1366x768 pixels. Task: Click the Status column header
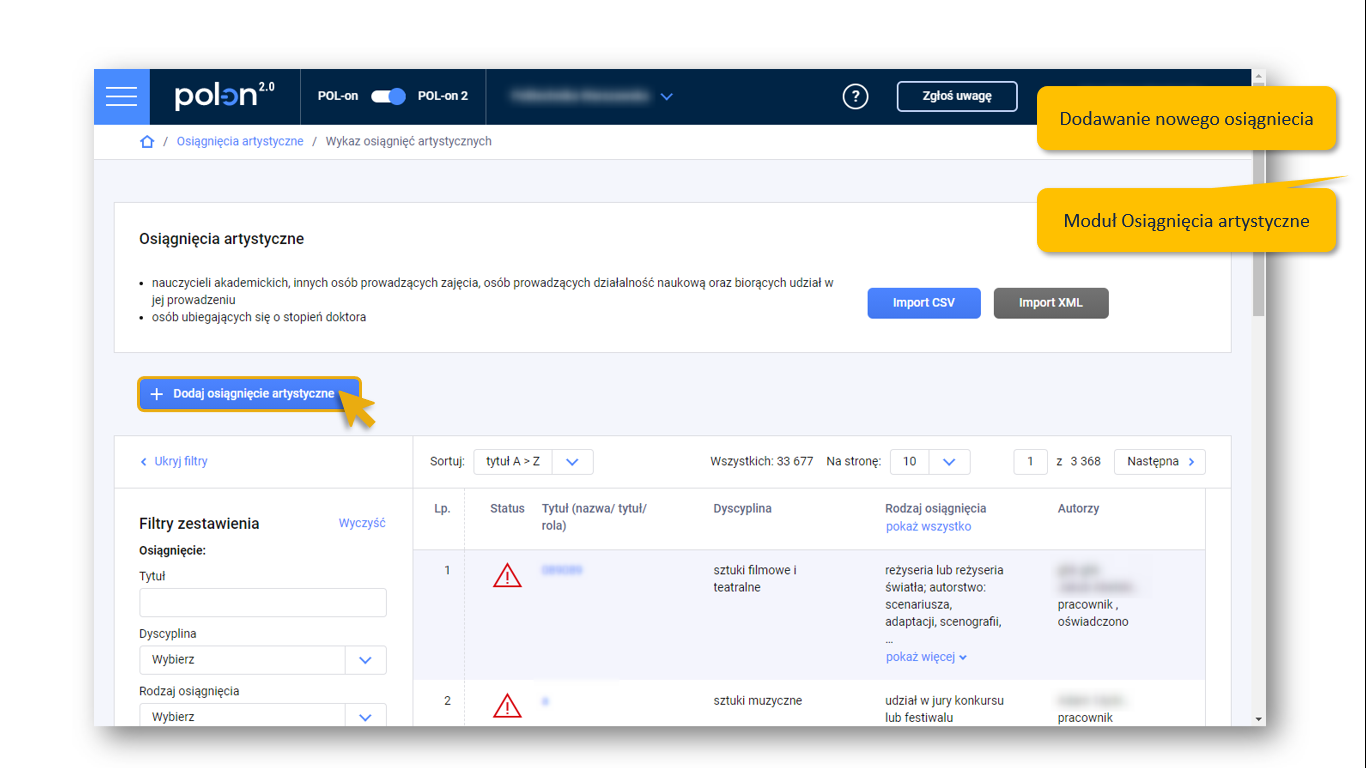[x=507, y=508]
